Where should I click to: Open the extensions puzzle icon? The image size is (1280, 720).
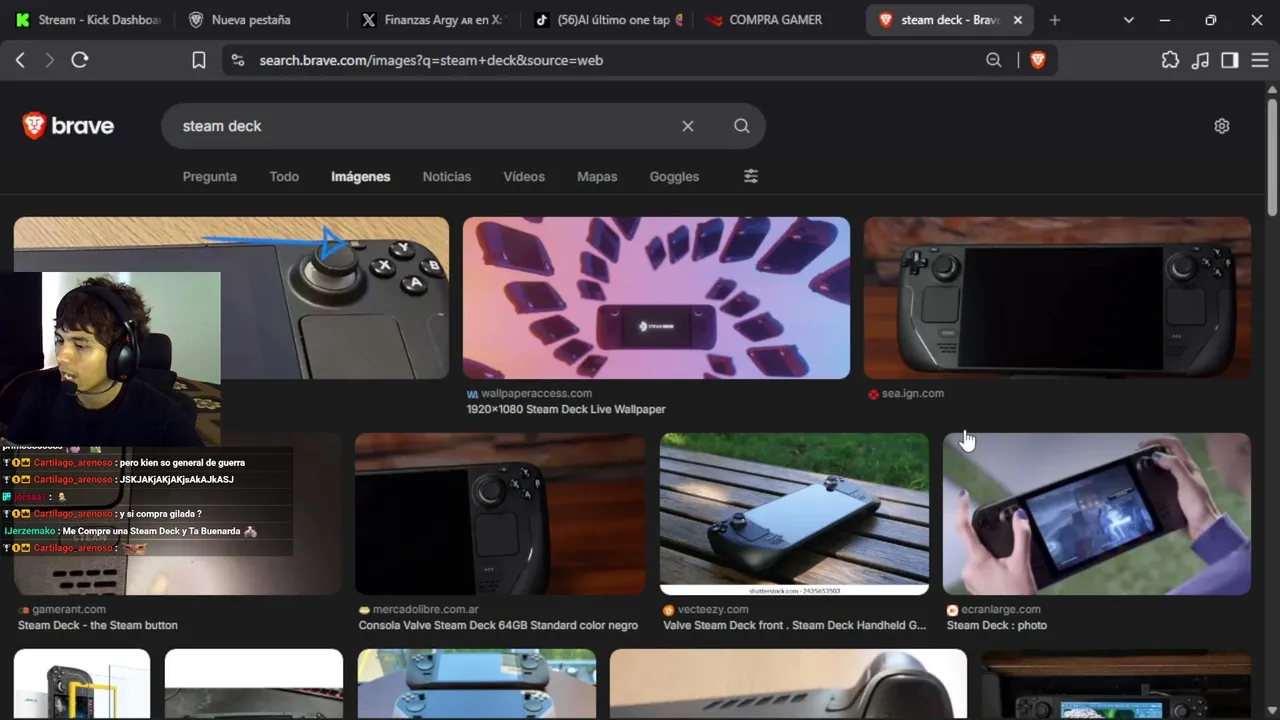point(1170,60)
